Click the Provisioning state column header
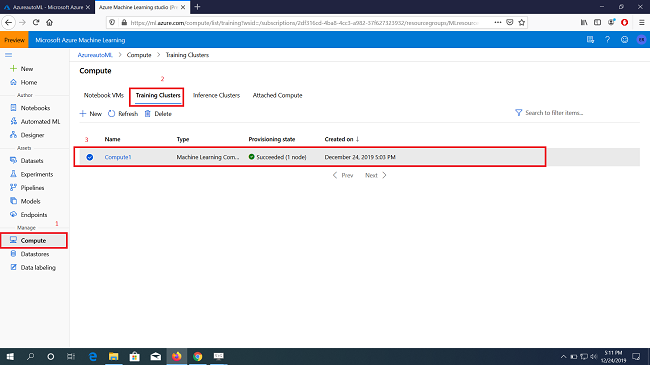This screenshot has width=650, height=365. pyautogui.click(x=272, y=139)
